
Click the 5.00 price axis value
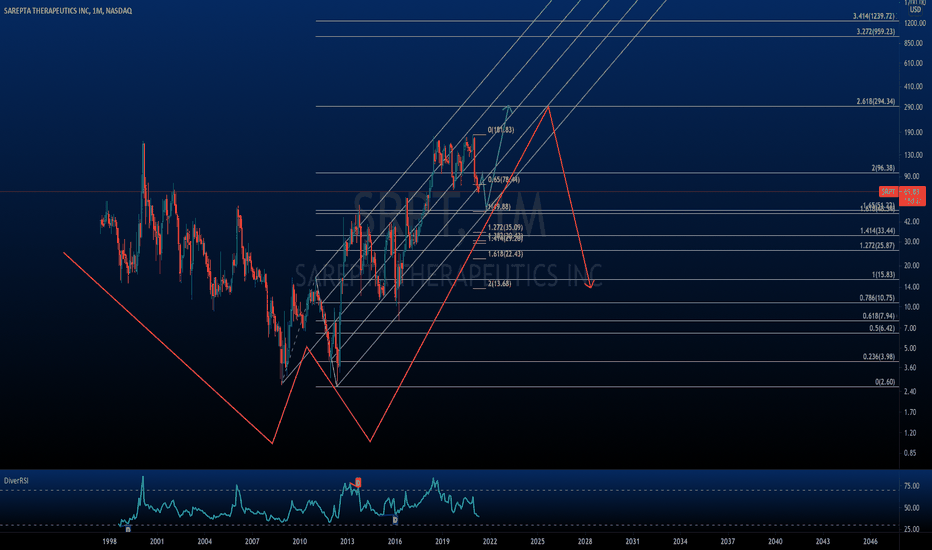click(x=910, y=348)
